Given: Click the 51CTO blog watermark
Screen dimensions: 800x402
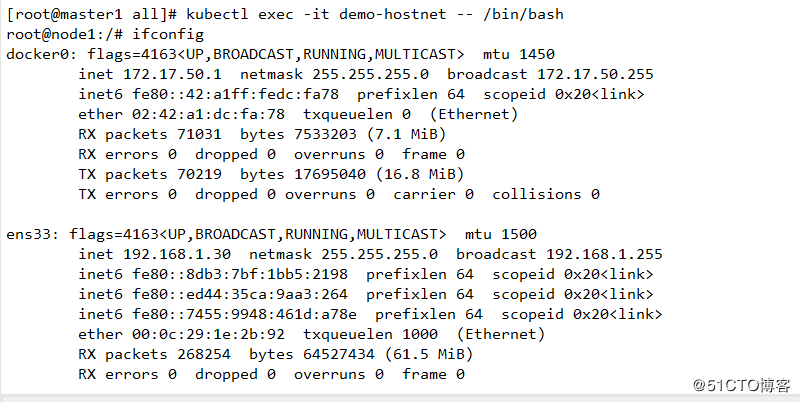Looking at the screenshot, I should tap(741, 385).
